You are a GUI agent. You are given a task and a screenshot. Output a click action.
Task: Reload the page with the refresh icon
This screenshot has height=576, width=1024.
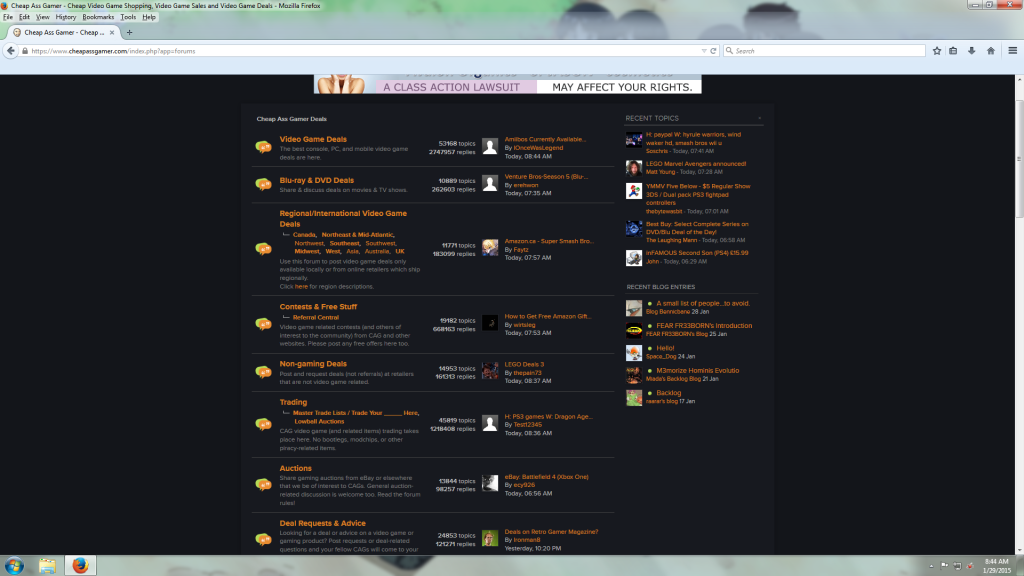713,50
